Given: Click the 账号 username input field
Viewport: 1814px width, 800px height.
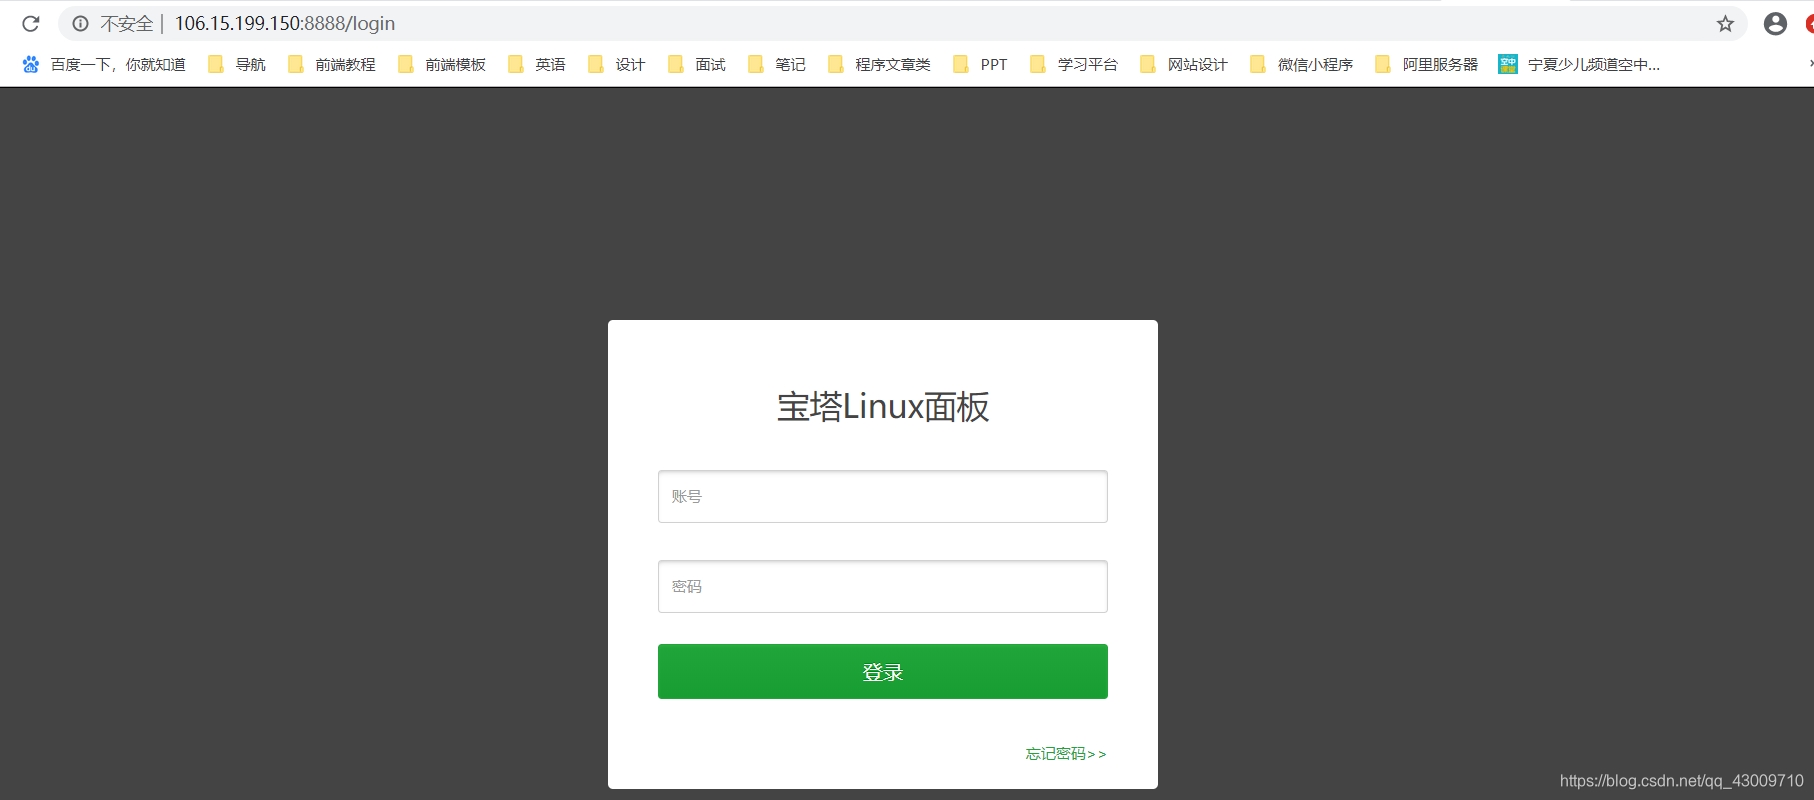Looking at the screenshot, I should pos(883,496).
